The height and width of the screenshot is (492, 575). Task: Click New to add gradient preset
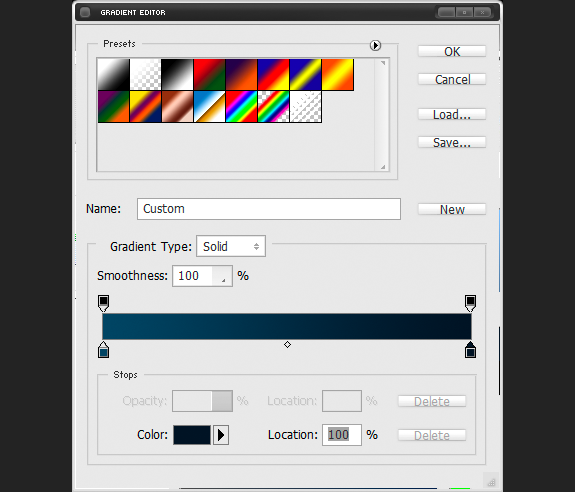[452, 209]
